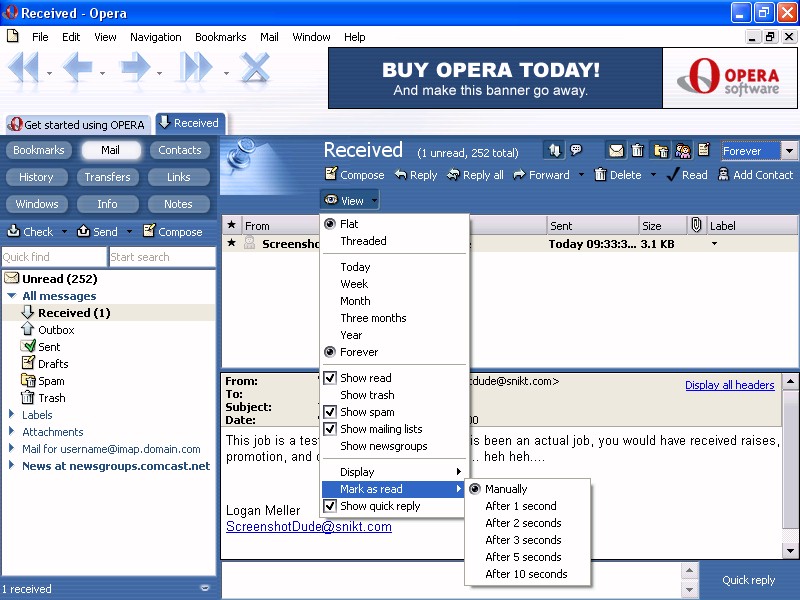800x600 pixels.
Task: Click Compose in the Received toolbar
Action: 355,175
